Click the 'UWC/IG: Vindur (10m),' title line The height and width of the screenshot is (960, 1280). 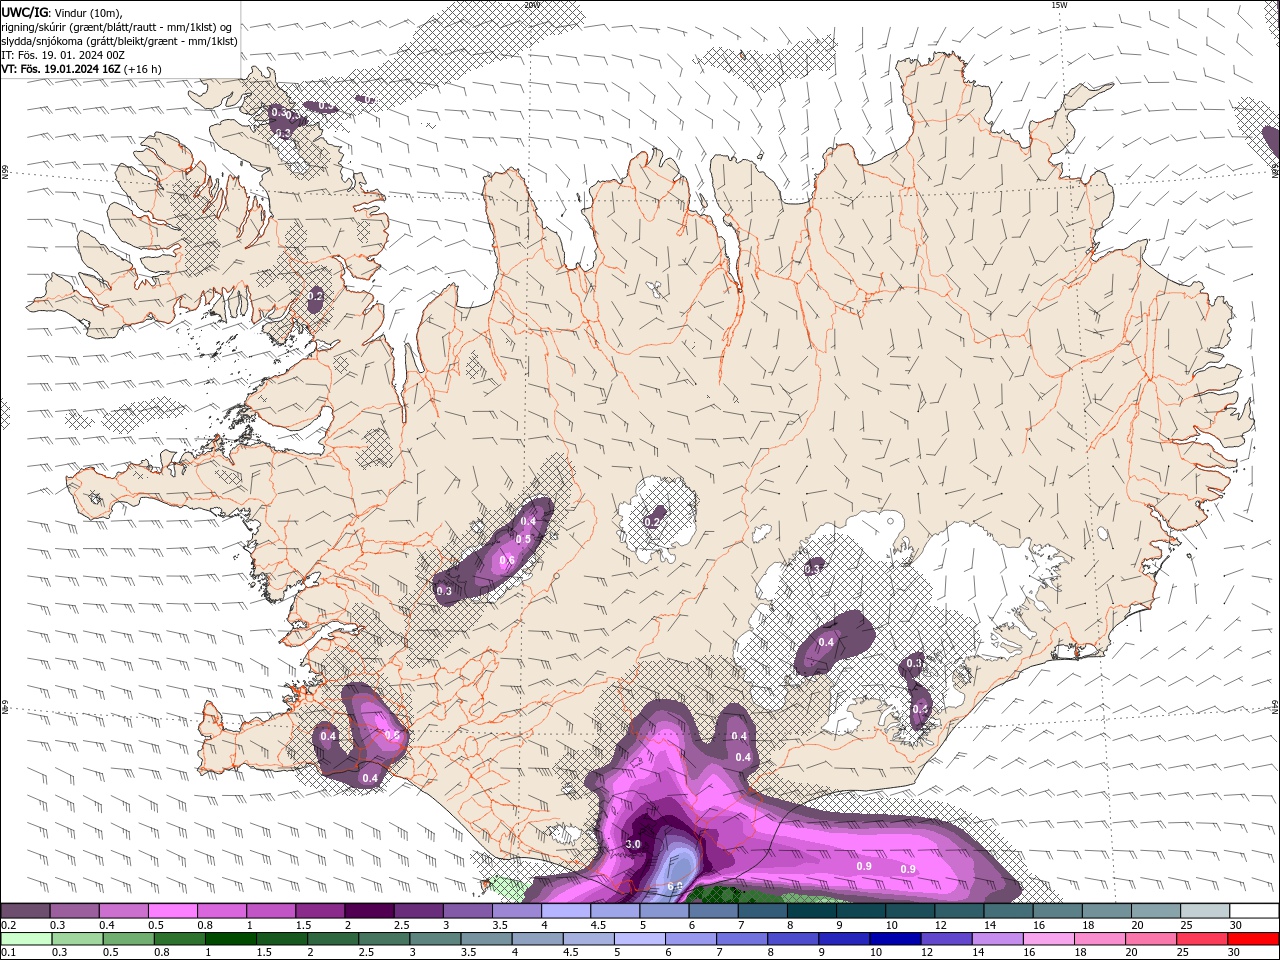click(62, 12)
